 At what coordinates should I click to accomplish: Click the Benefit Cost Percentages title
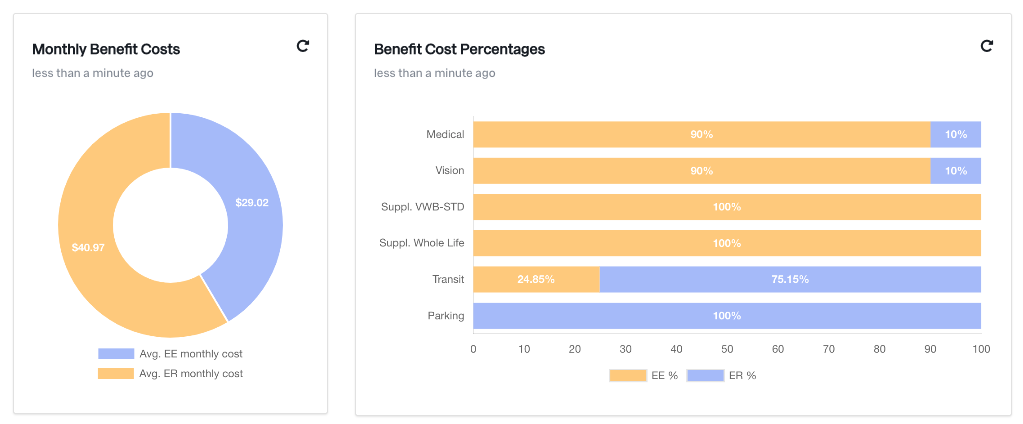(x=459, y=49)
